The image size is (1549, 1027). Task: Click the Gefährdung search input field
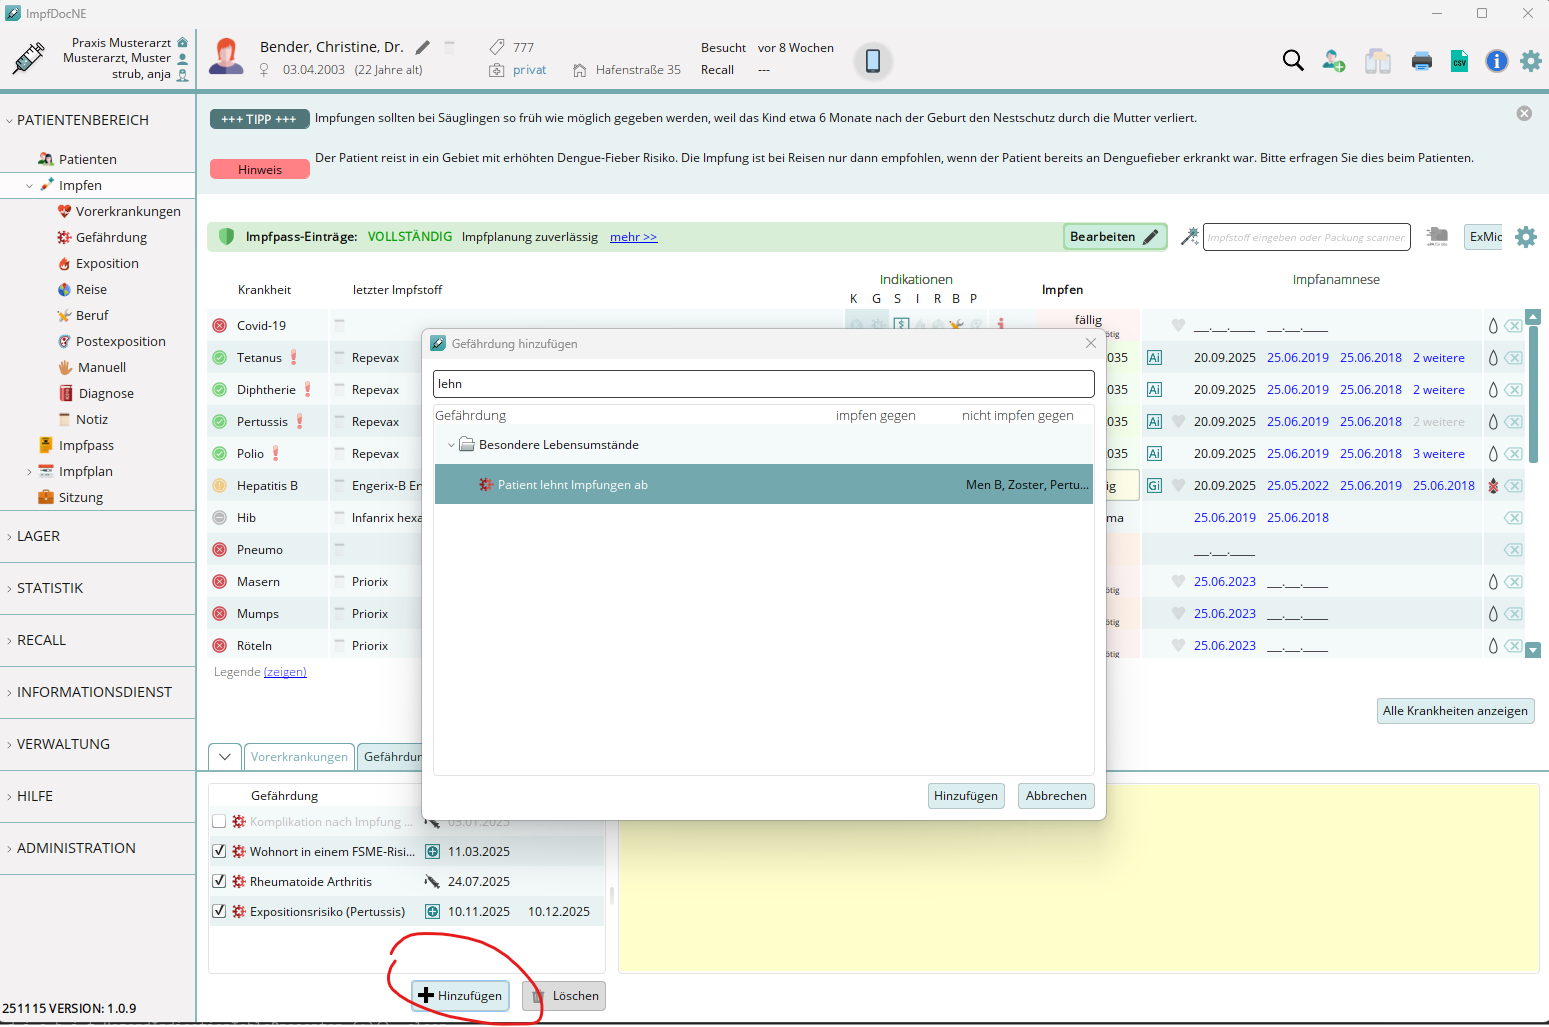(763, 384)
